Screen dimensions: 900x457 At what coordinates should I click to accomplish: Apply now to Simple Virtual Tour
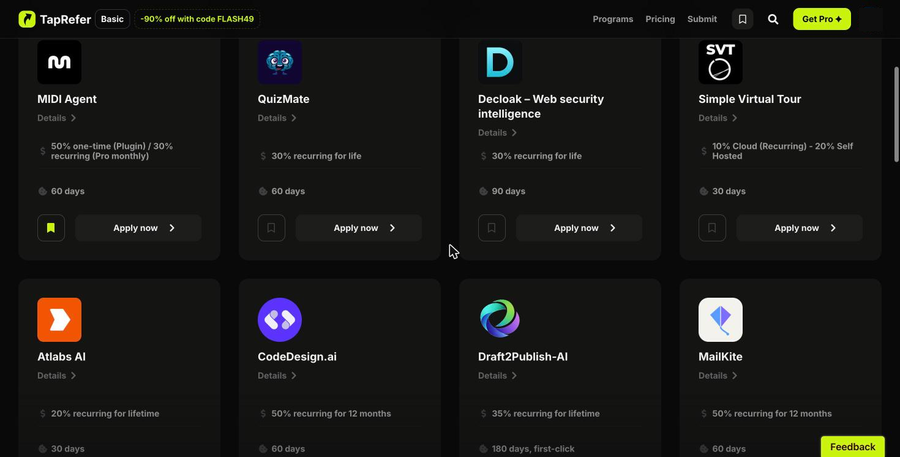tap(800, 228)
